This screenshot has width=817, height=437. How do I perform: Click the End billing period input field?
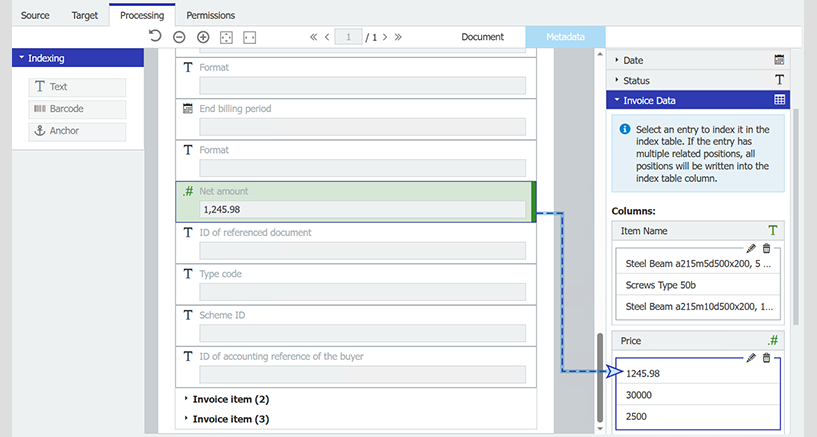(363, 127)
